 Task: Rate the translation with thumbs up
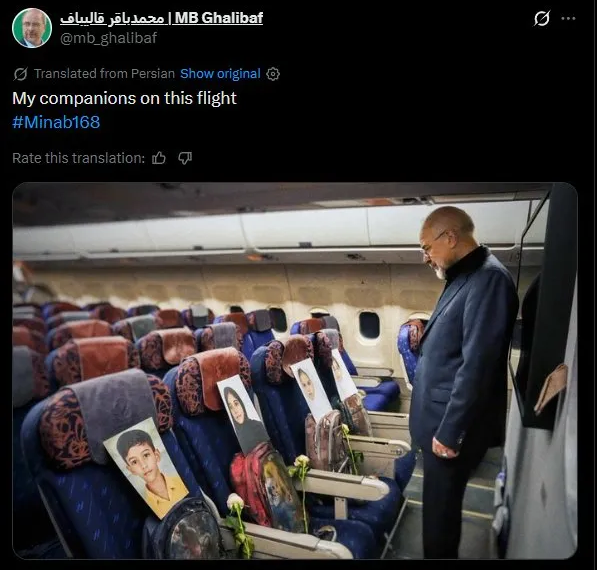click(x=159, y=158)
